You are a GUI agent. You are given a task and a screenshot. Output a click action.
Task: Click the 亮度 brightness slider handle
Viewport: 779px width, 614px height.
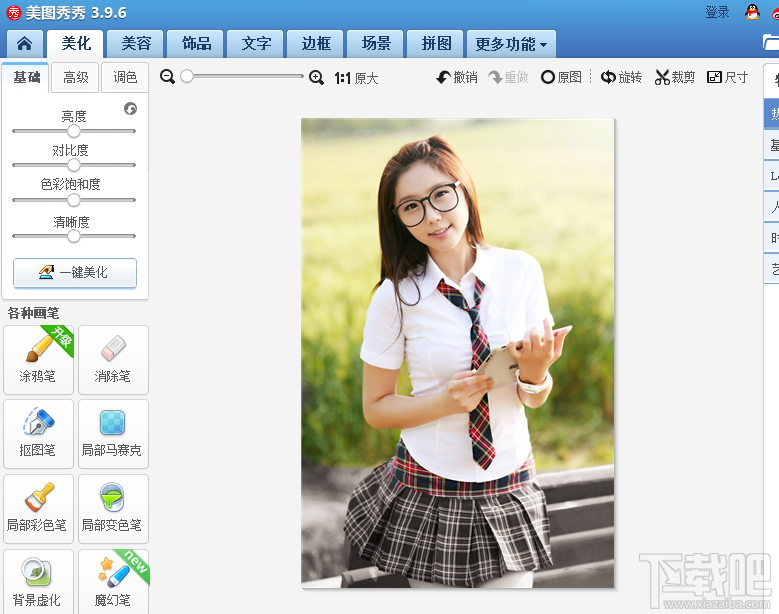[x=73, y=131]
